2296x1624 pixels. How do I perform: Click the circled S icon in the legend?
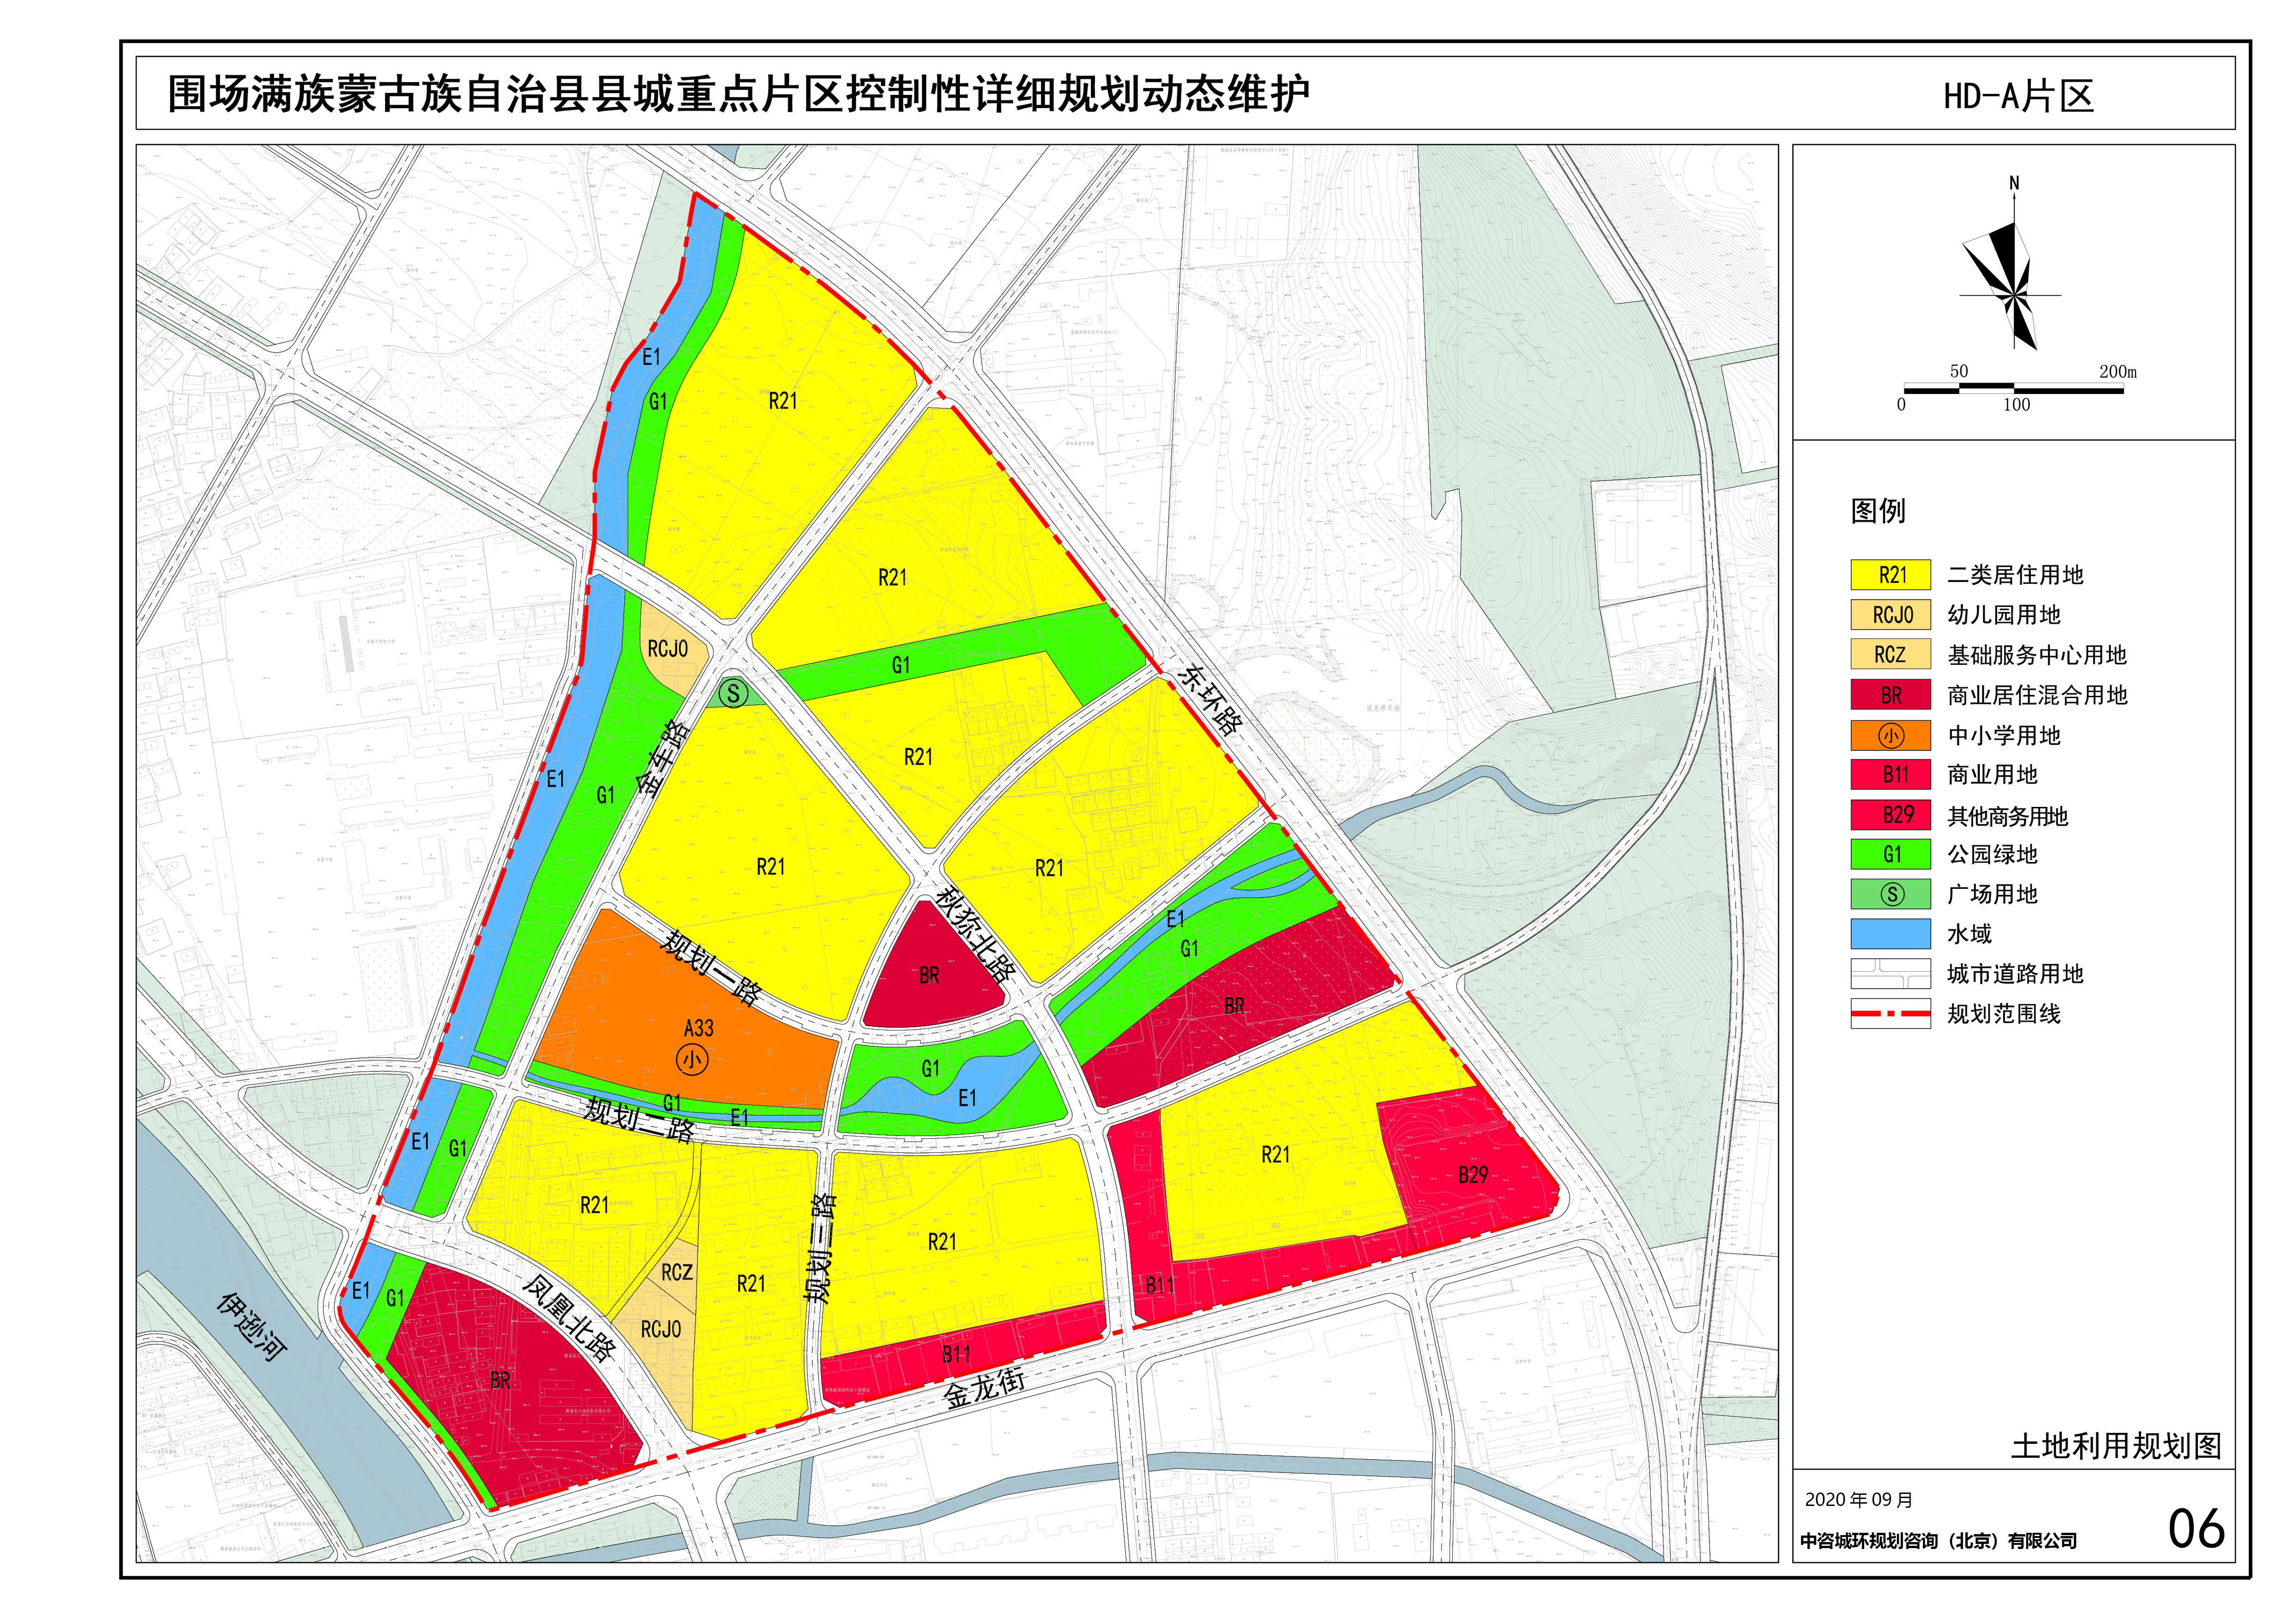[x=1892, y=894]
